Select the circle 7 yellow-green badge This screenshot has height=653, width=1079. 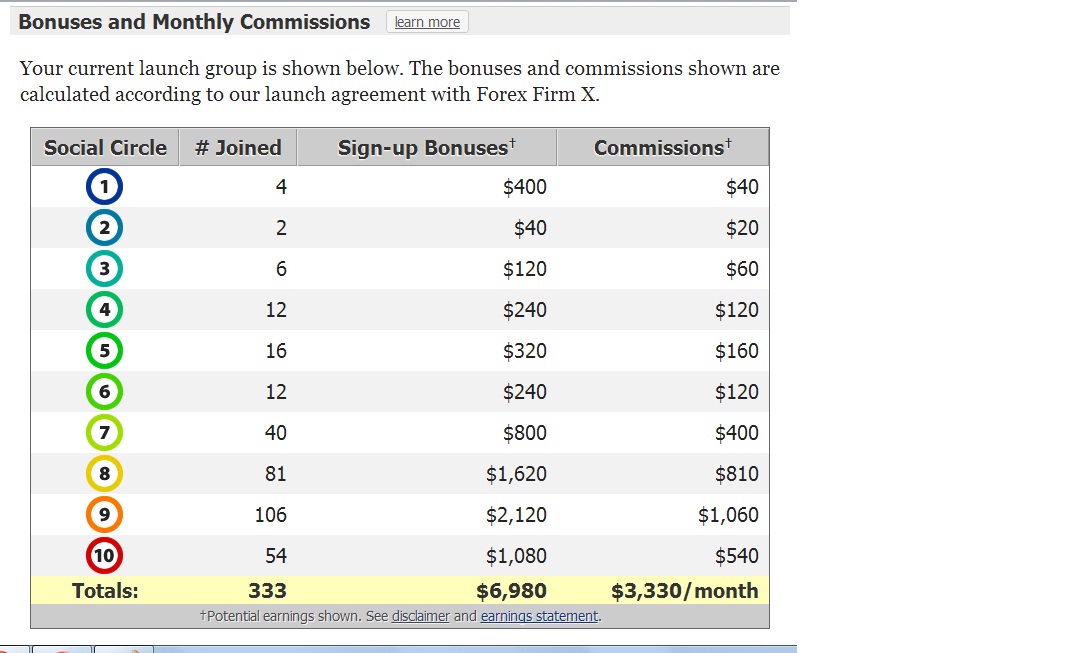click(x=105, y=433)
